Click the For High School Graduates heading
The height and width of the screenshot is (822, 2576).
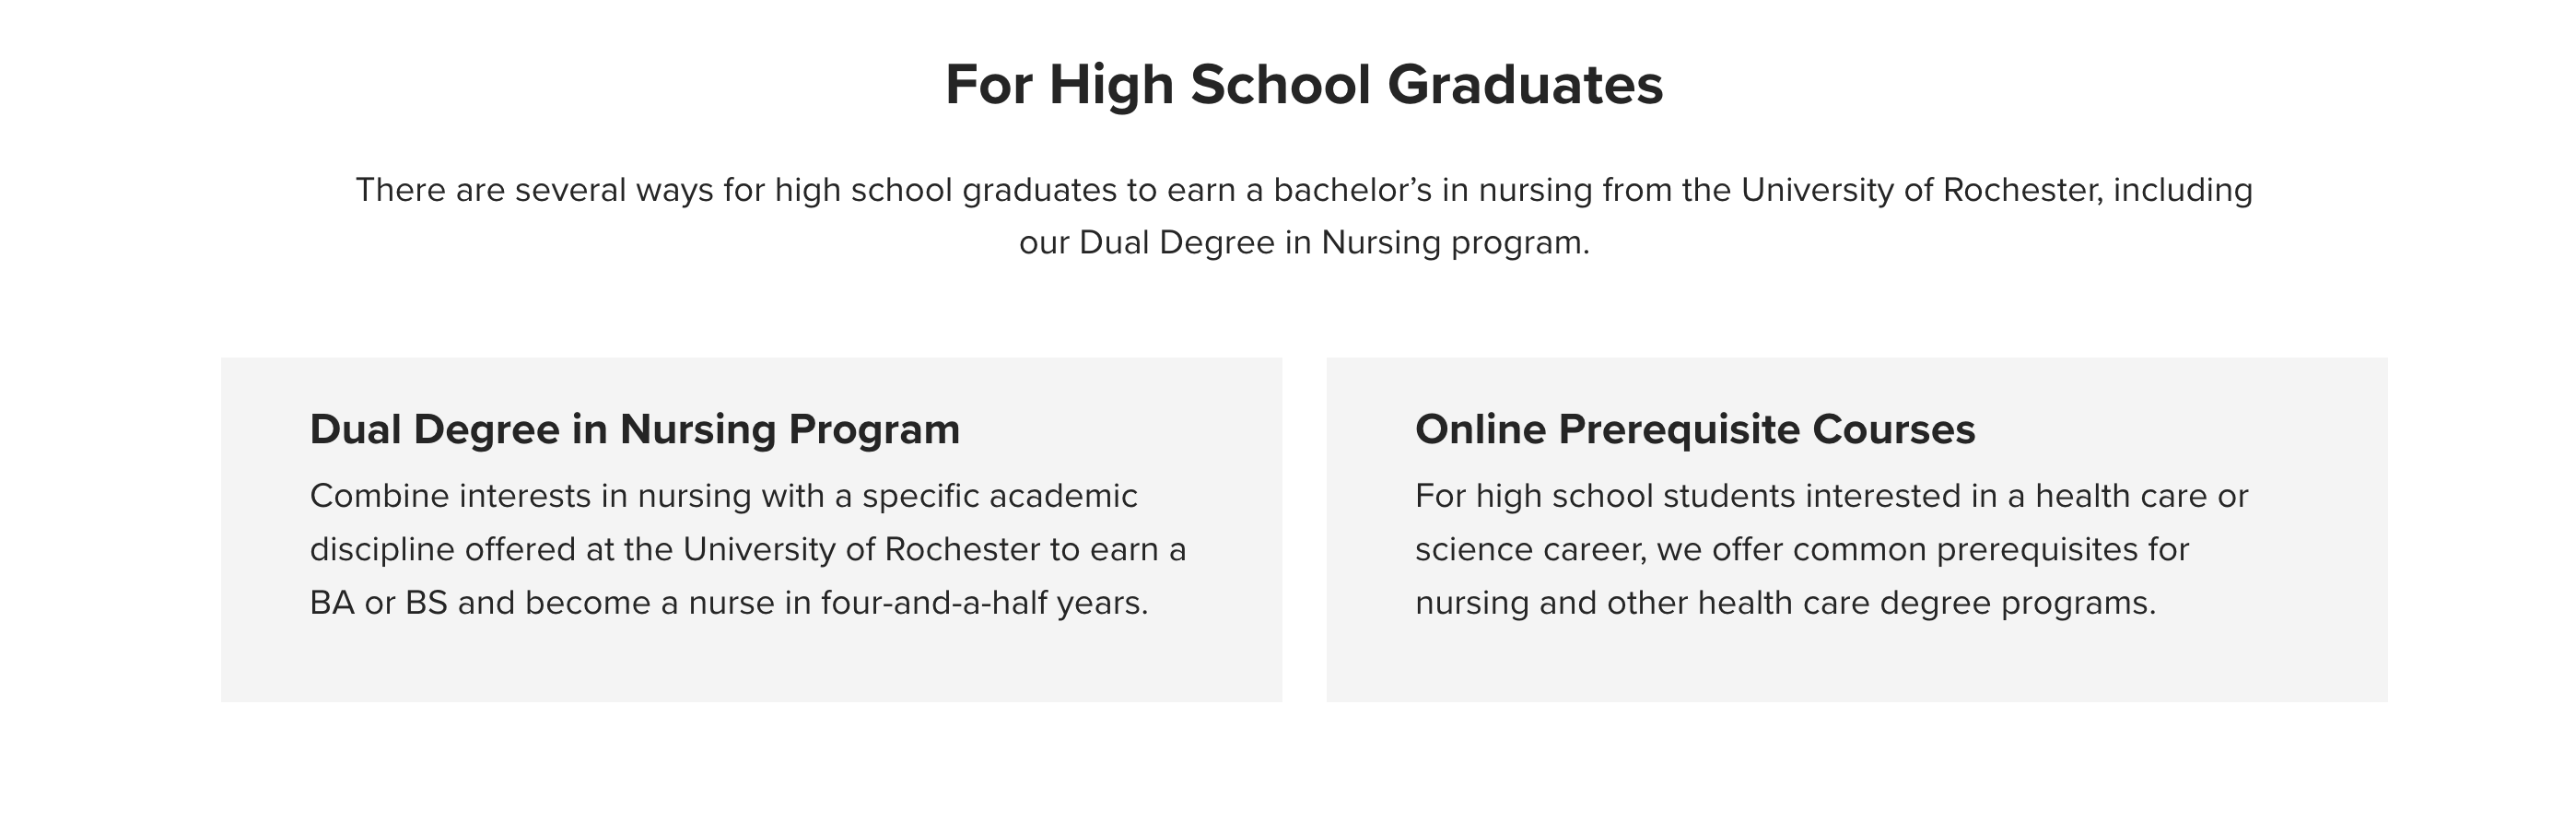[x=1304, y=85]
